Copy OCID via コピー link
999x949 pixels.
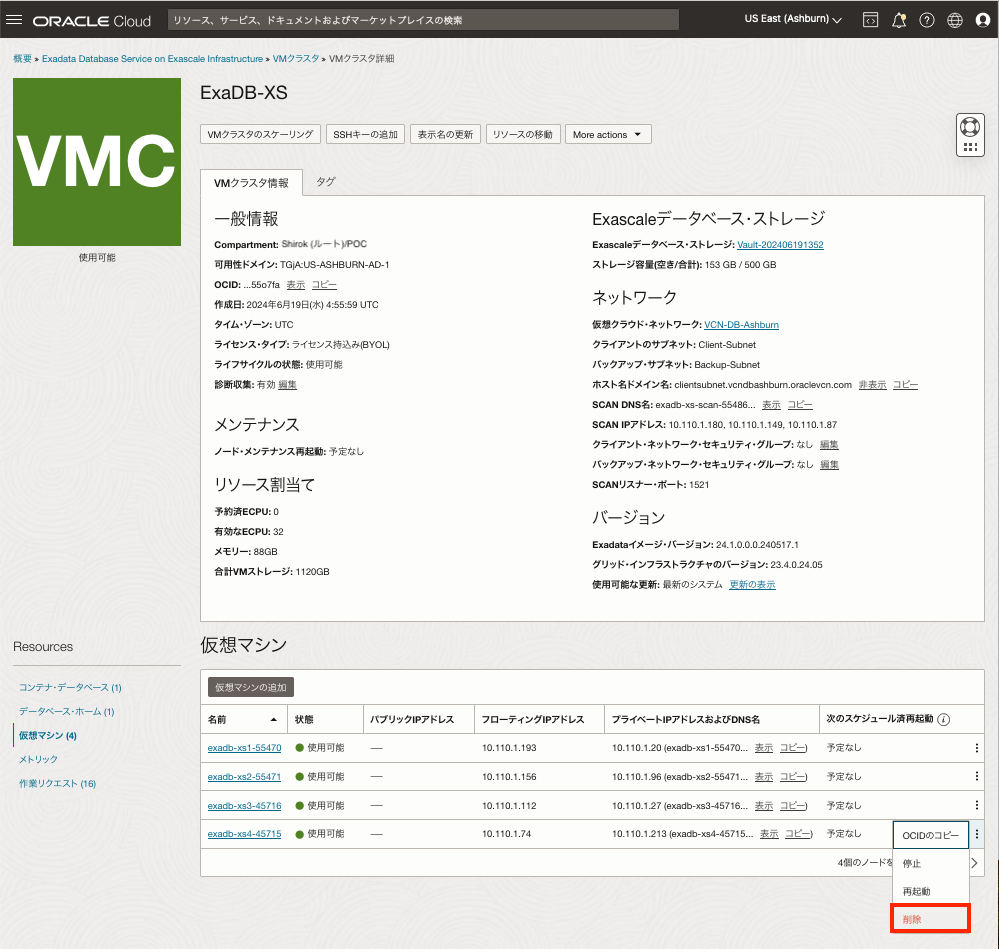click(x=324, y=285)
